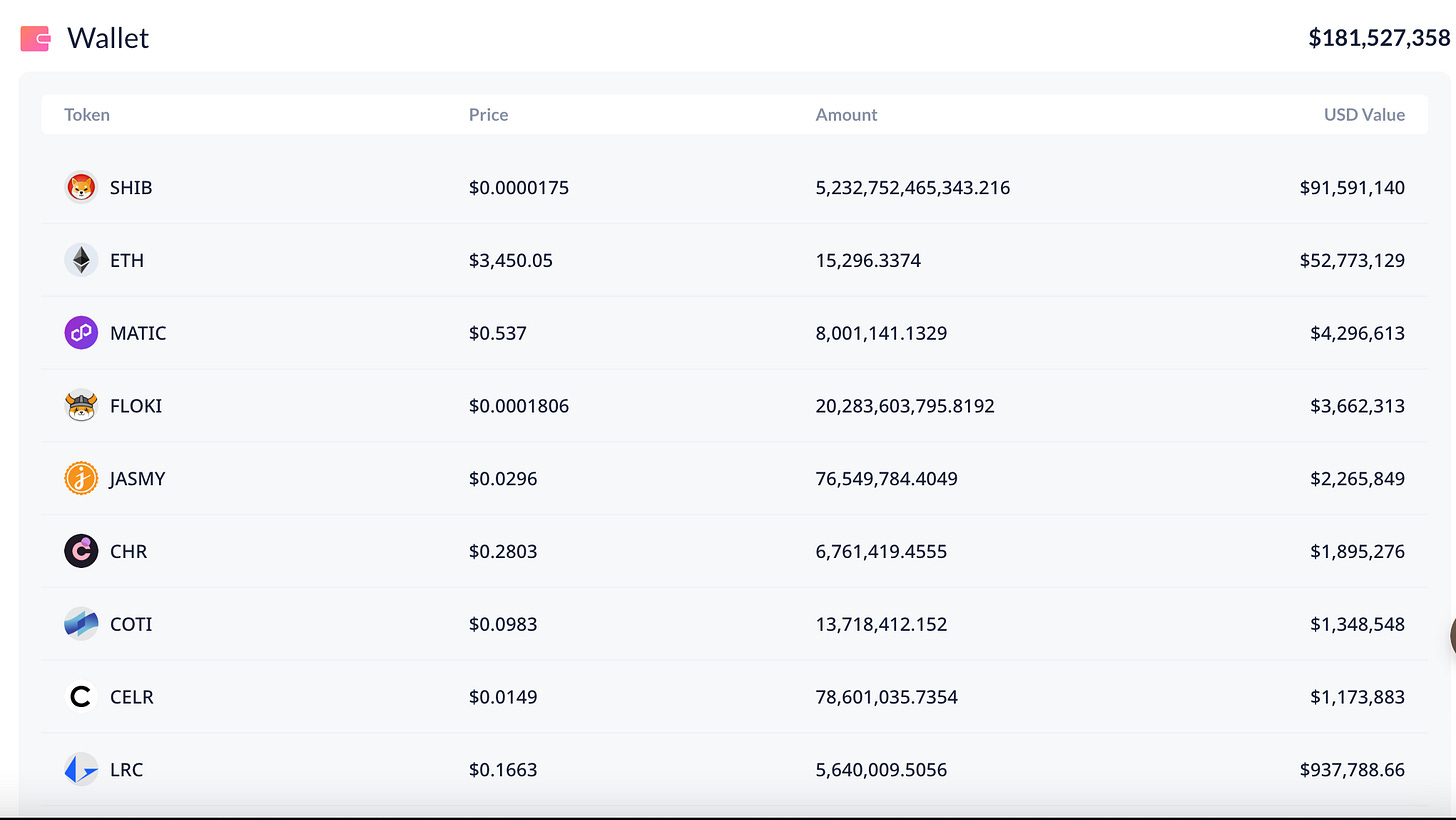The width and height of the screenshot is (1456, 820).
Task: Click COTI USD value $1,348,548
Action: (x=1357, y=624)
